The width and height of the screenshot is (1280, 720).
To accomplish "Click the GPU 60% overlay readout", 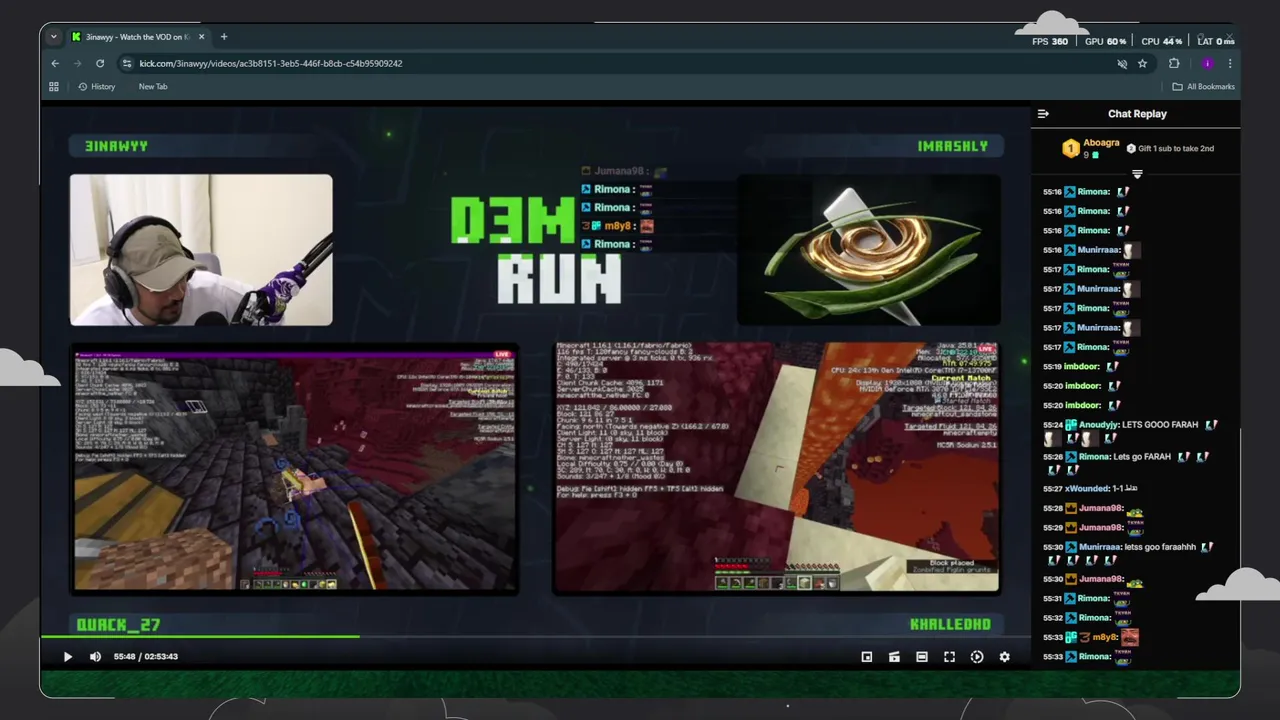I will [x=1105, y=41].
